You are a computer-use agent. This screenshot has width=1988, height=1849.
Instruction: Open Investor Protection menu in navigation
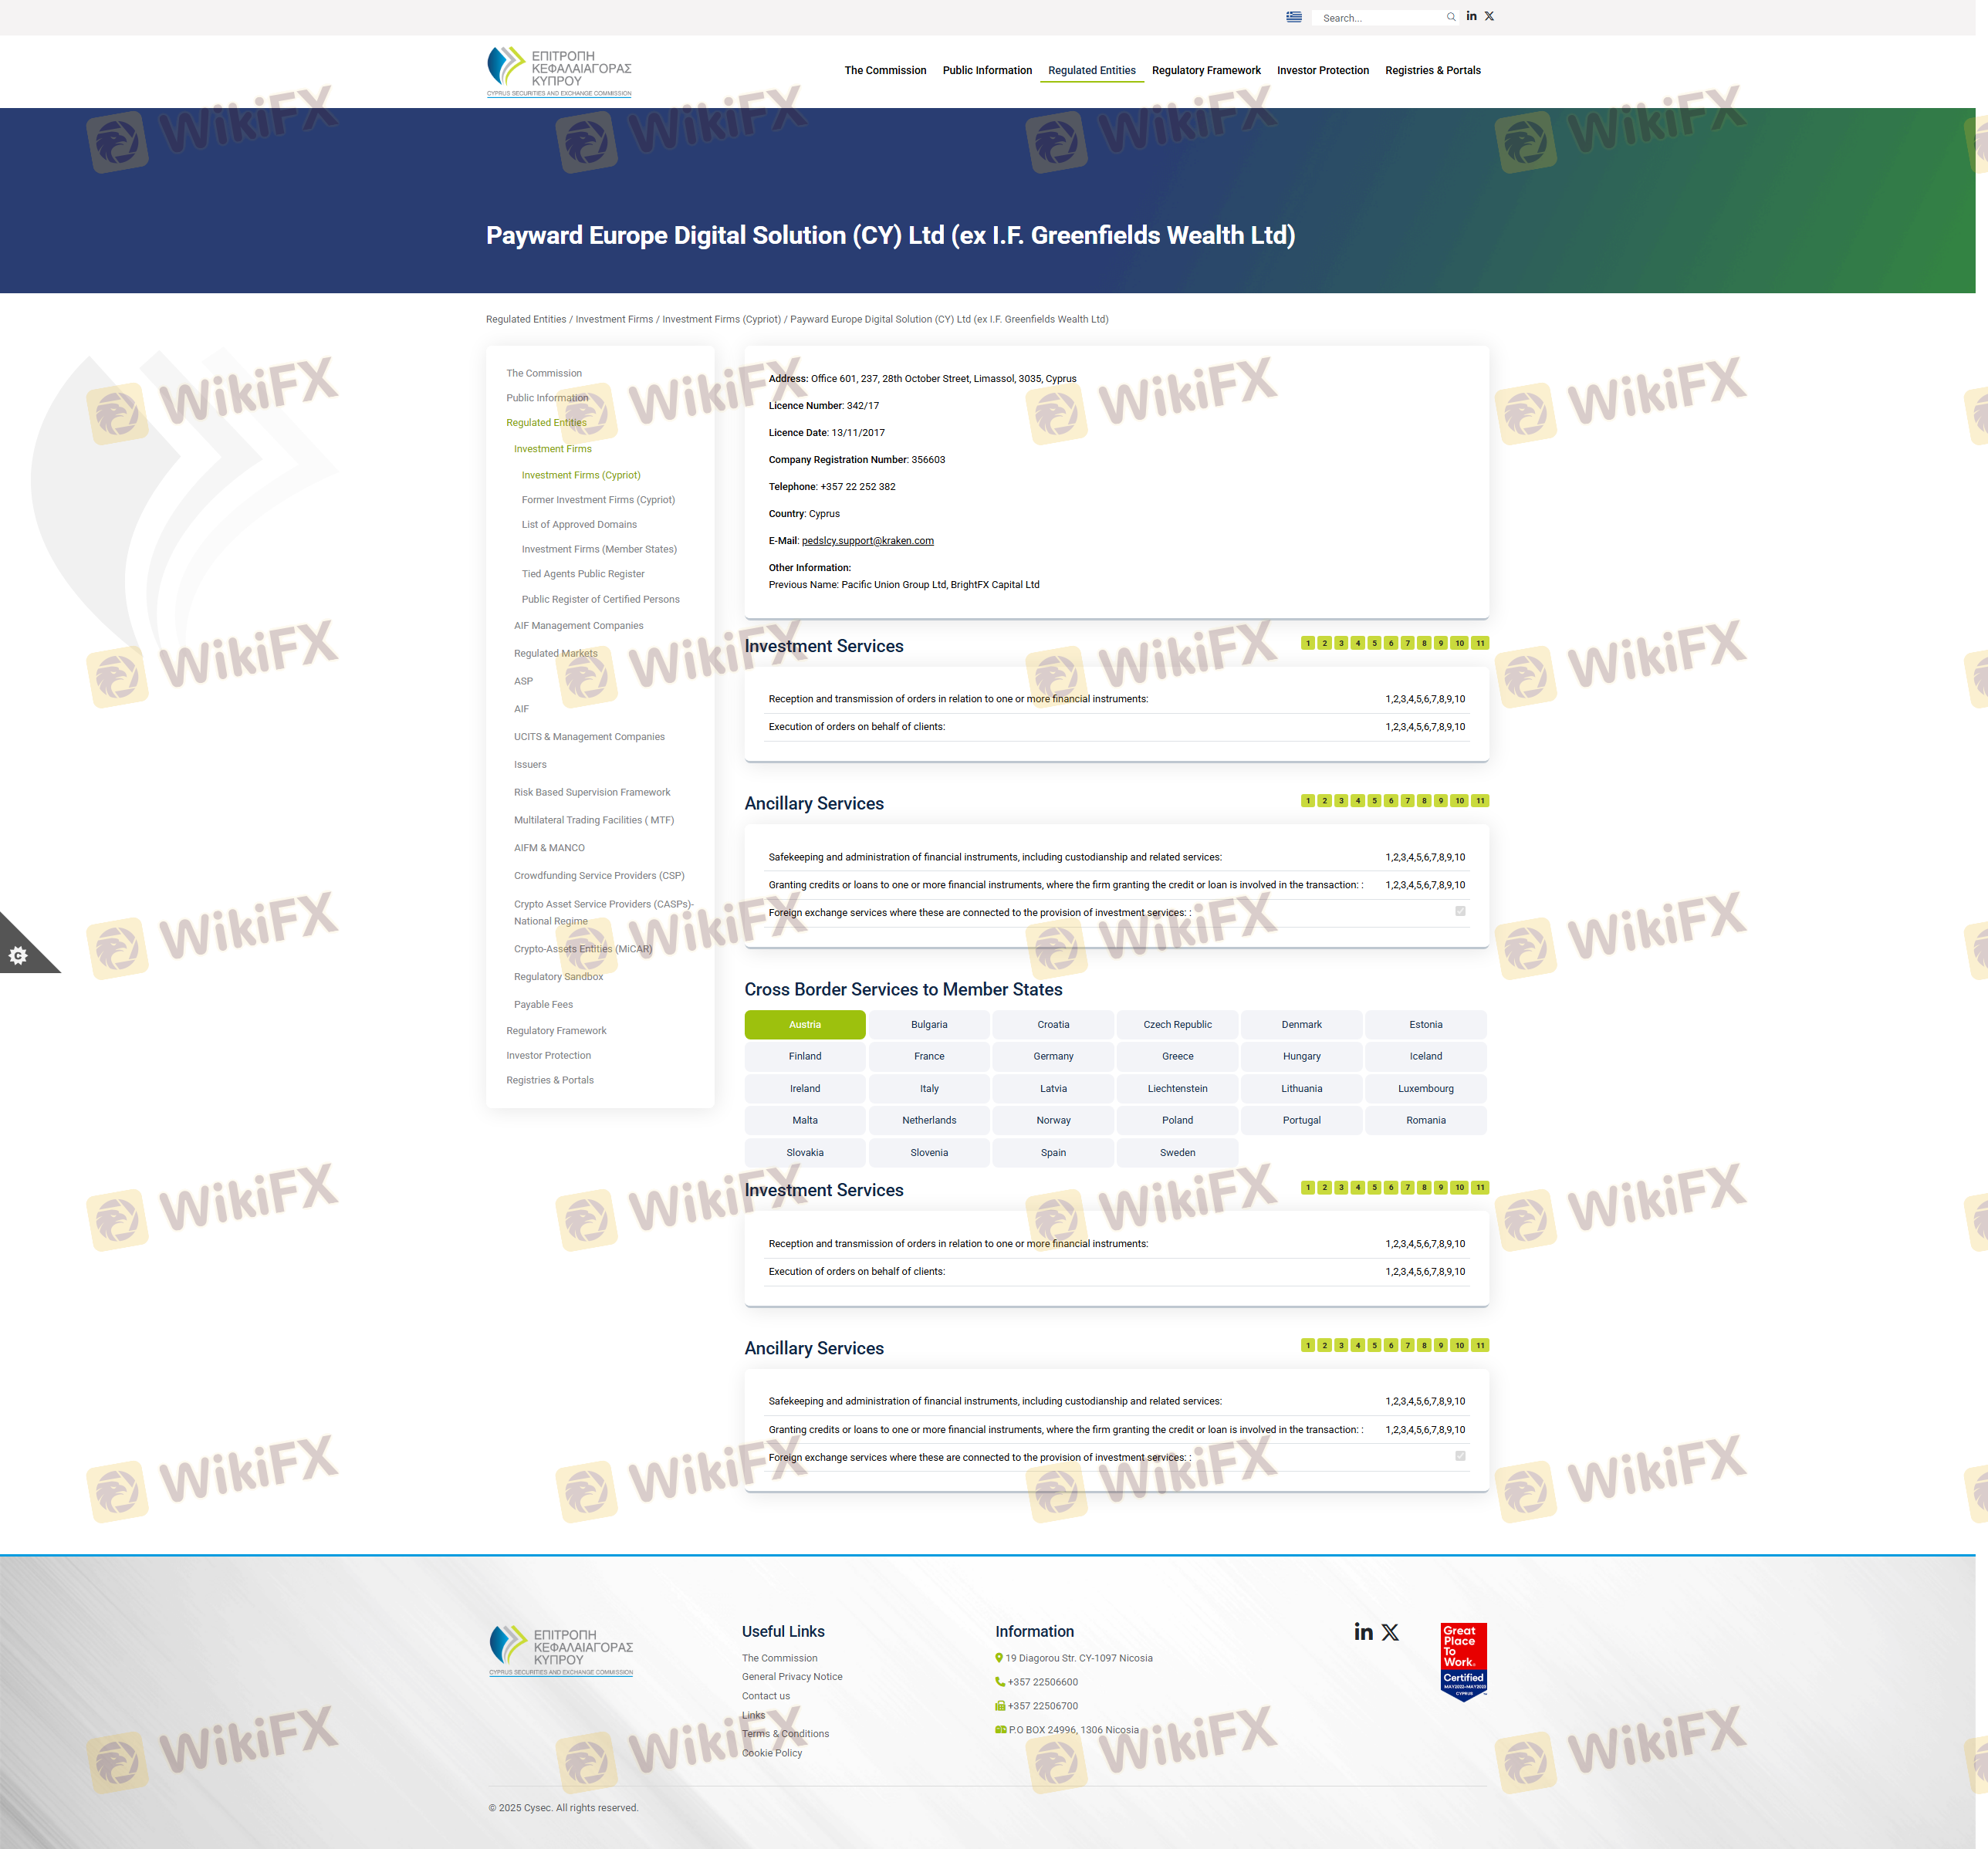click(1322, 70)
